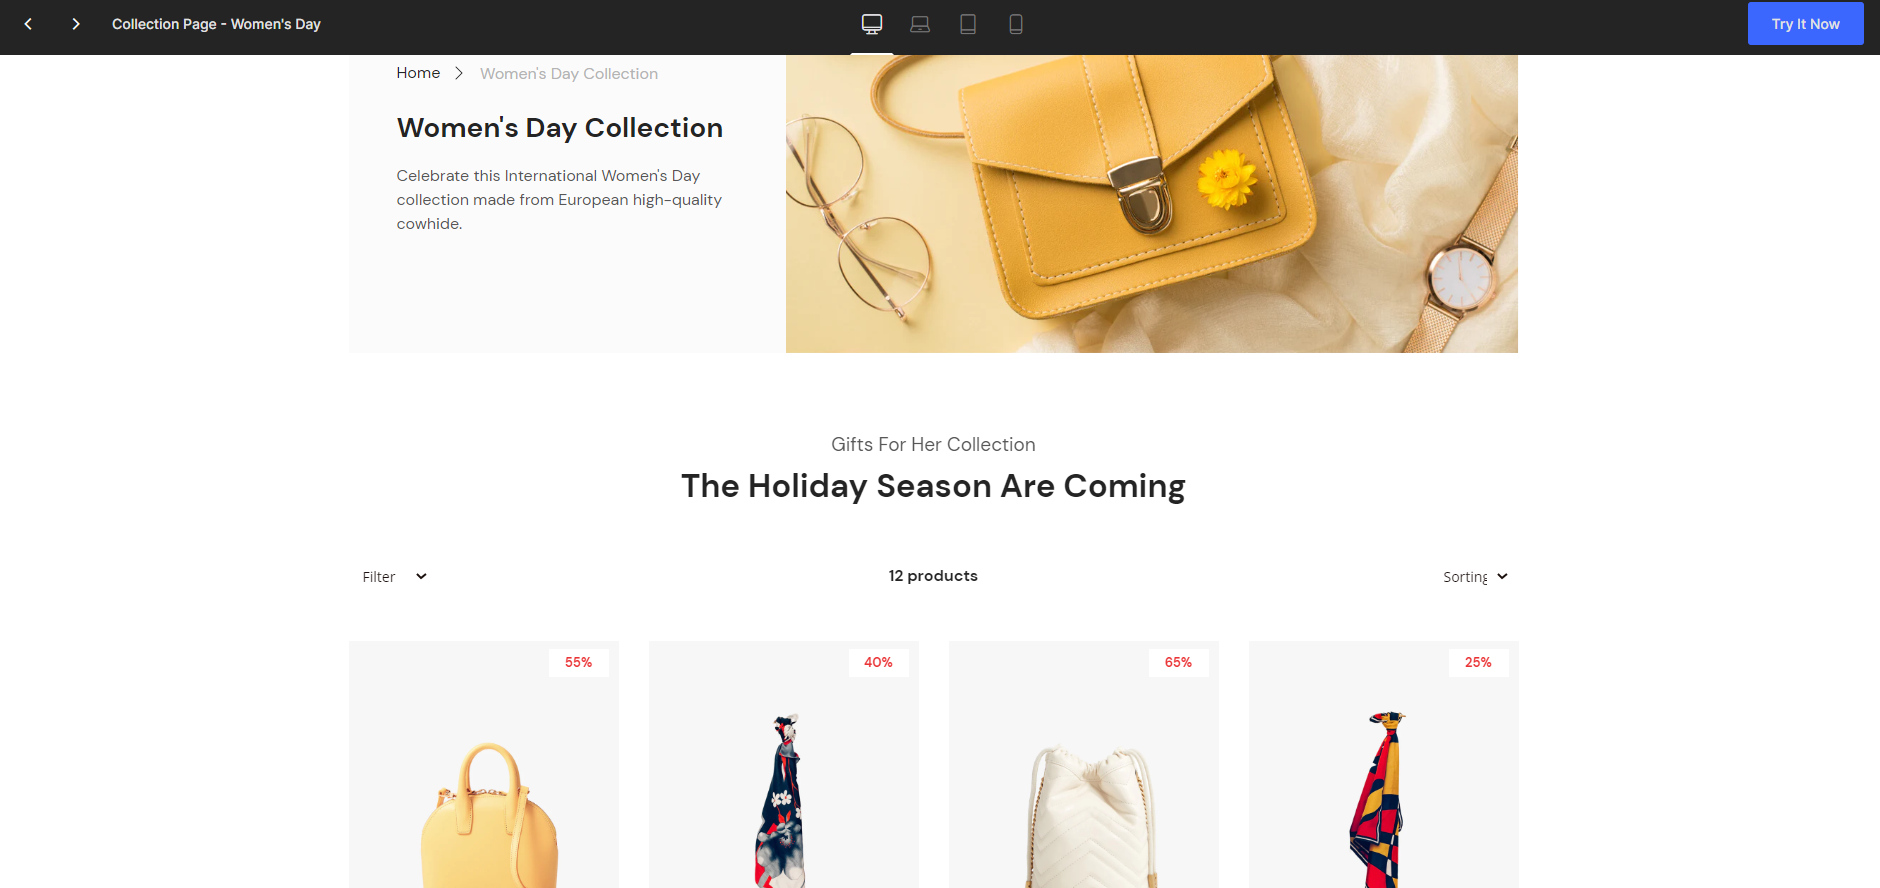Switch to tablet preview icon

pyautogui.click(x=968, y=24)
